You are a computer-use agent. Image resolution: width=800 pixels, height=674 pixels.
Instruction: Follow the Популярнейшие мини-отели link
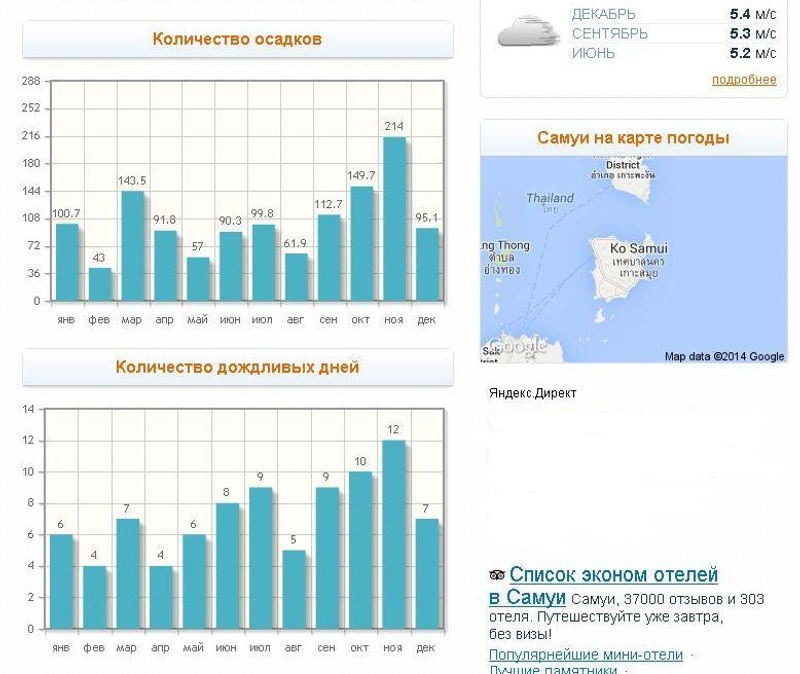point(586,654)
